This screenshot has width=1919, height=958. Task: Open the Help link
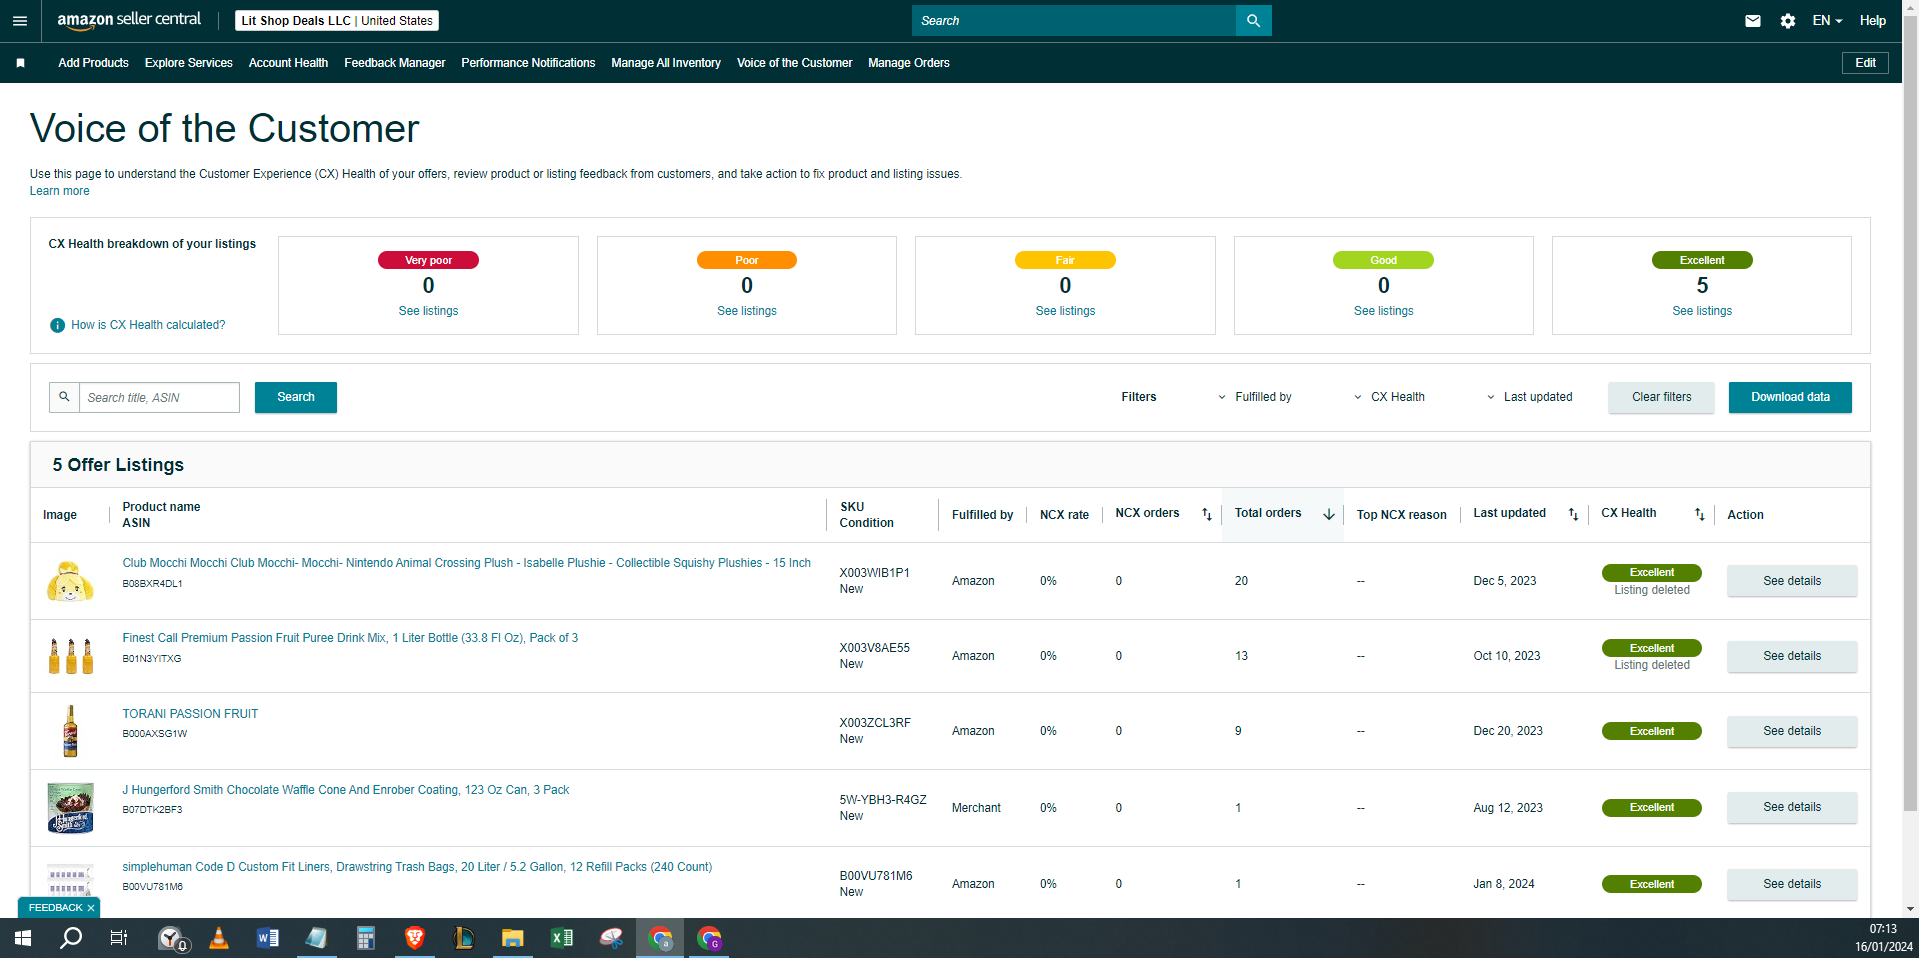click(x=1872, y=20)
